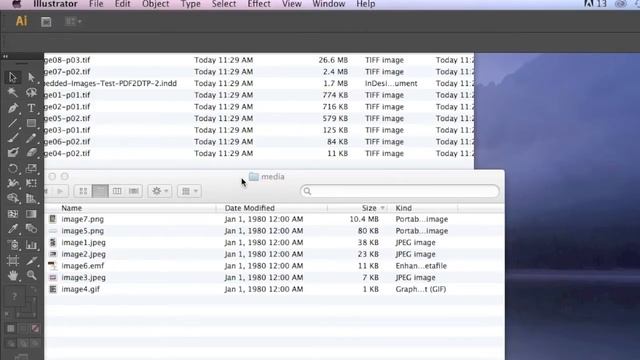Choose the Magic Wand tool
This screenshot has width=640, height=360.
[x=13, y=93]
